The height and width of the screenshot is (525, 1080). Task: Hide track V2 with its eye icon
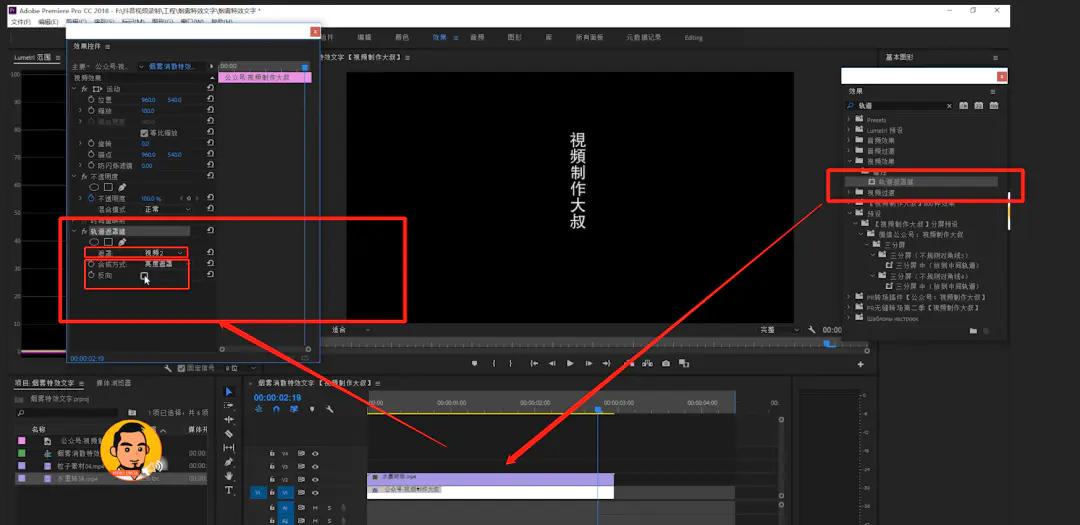pyautogui.click(x=315, y=480)
